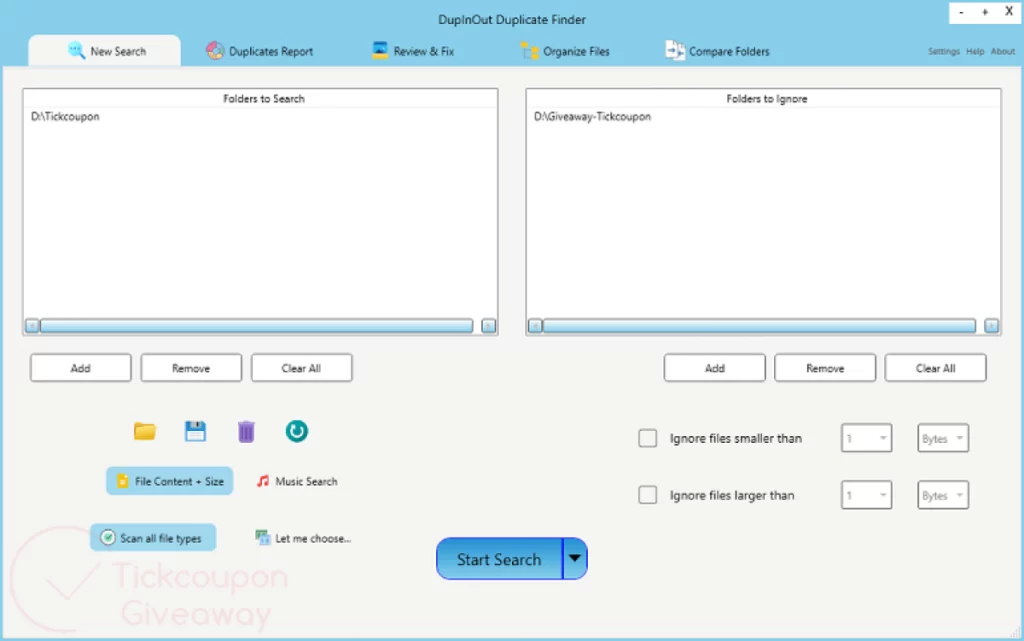Click the purple trash bin icon
Image resolution: width=1024 pixels, height=641 pixels.
pos(246,431)
